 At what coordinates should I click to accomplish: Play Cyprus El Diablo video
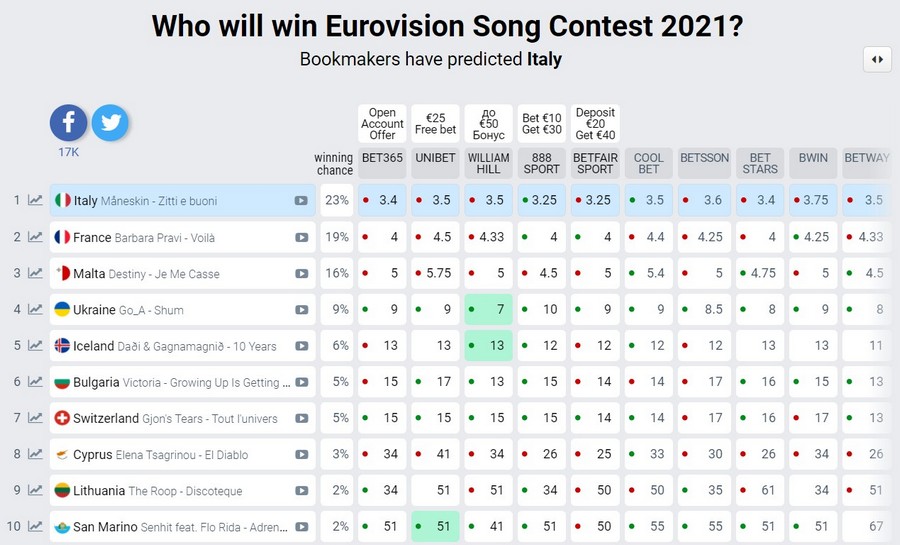(x=301, y=455)
